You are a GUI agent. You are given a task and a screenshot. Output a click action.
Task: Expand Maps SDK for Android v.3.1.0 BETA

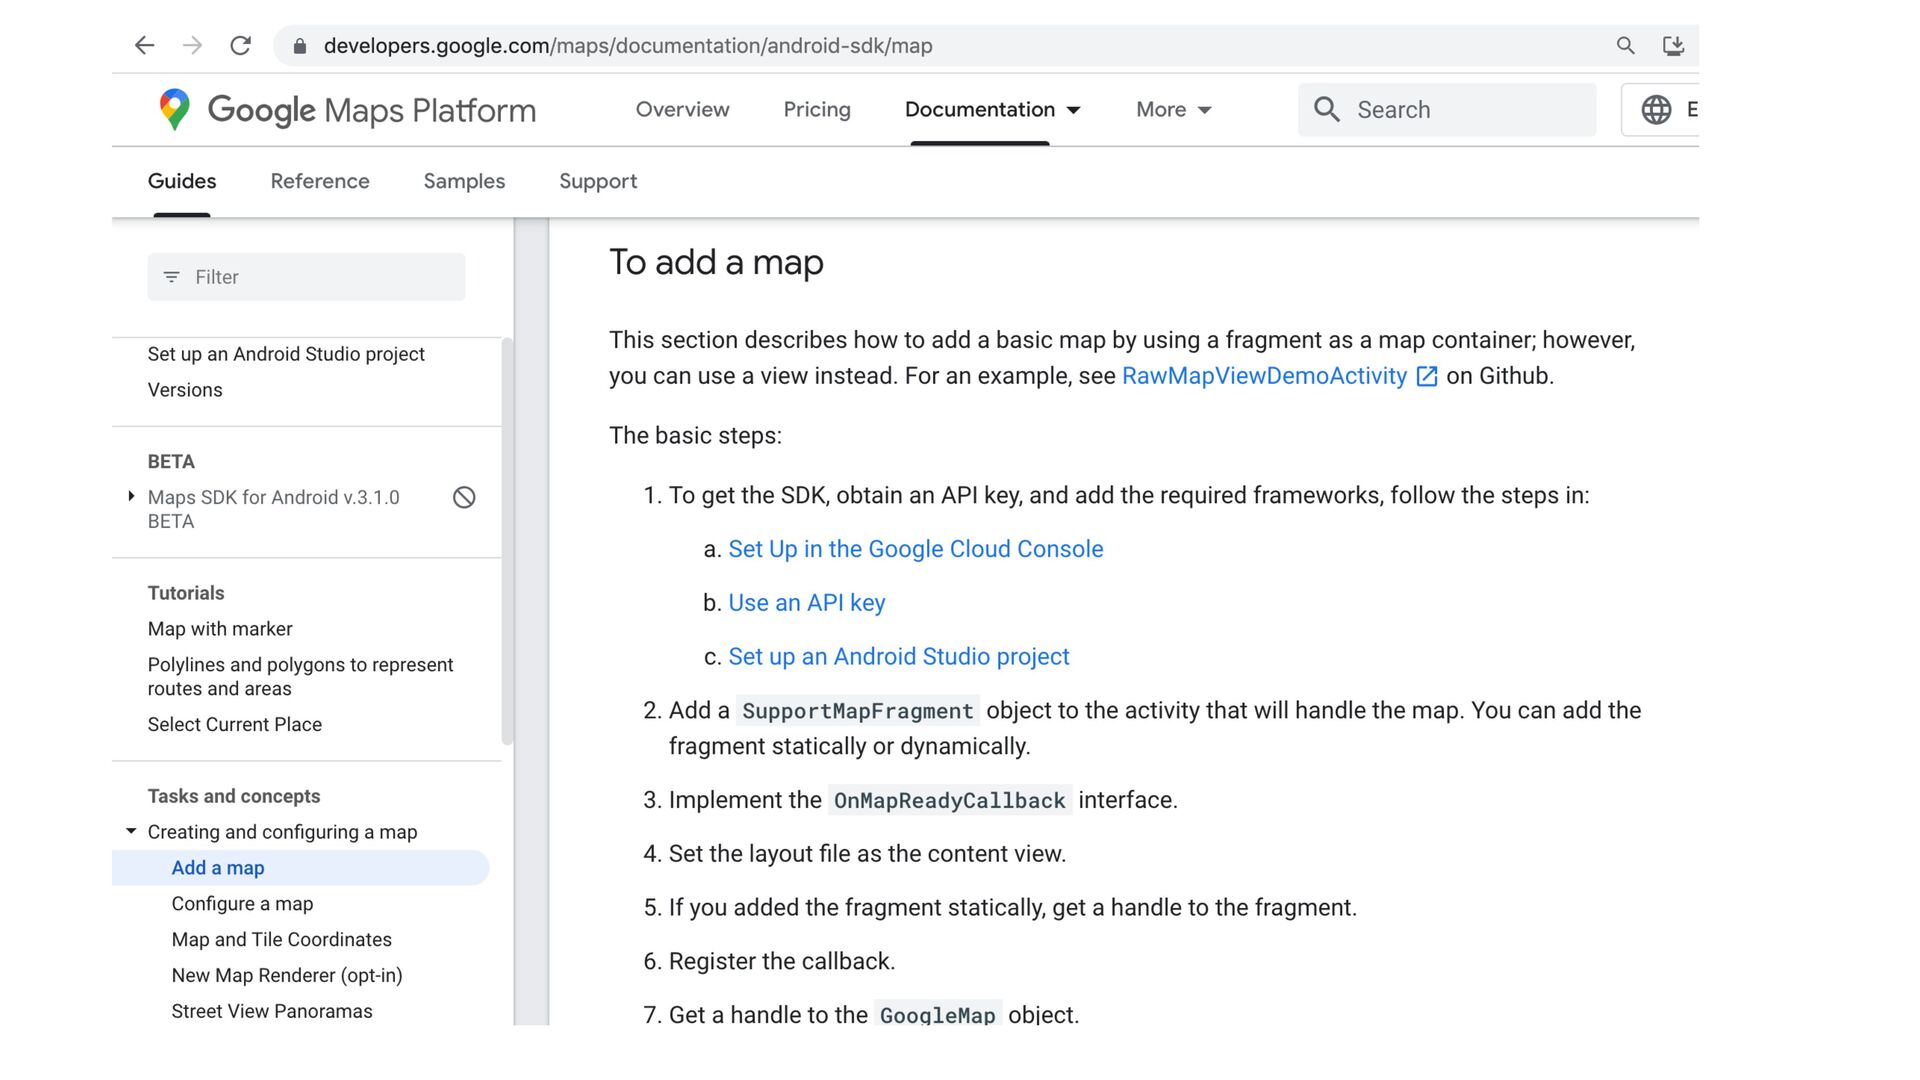(x=131, y=497)
